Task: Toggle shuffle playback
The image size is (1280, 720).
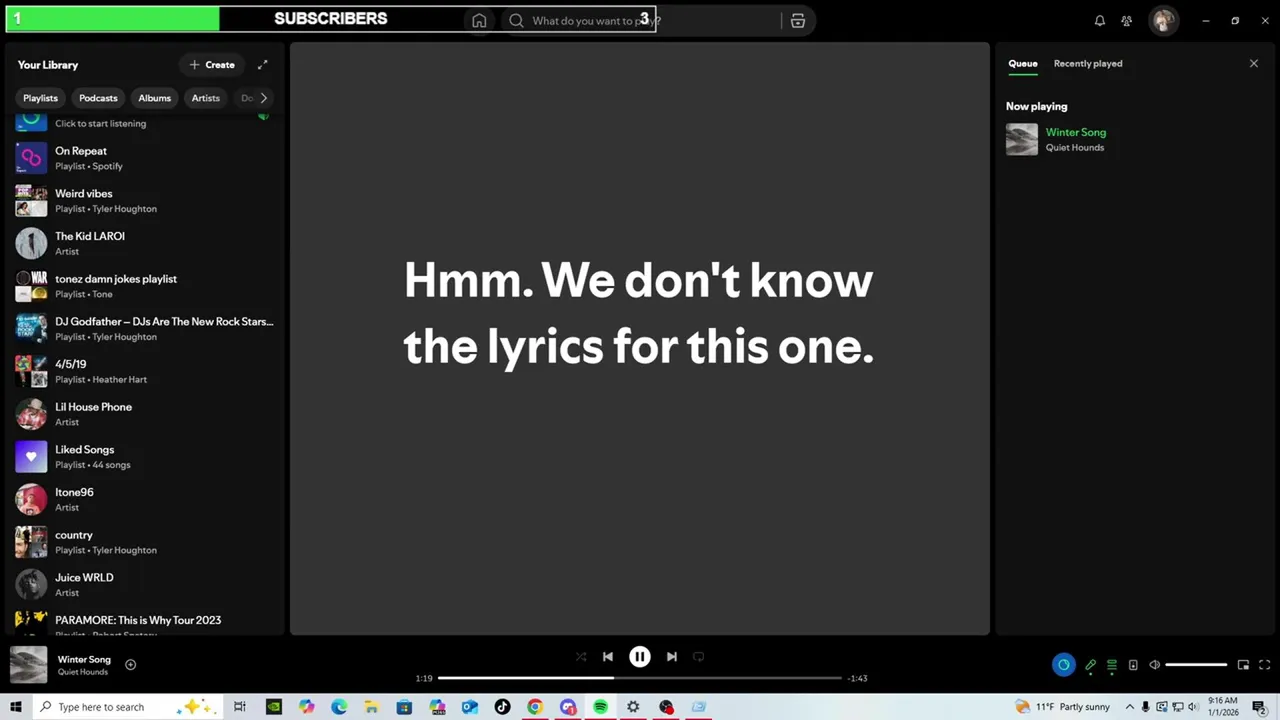Action: pyautogui.click(x=581, y=657)
